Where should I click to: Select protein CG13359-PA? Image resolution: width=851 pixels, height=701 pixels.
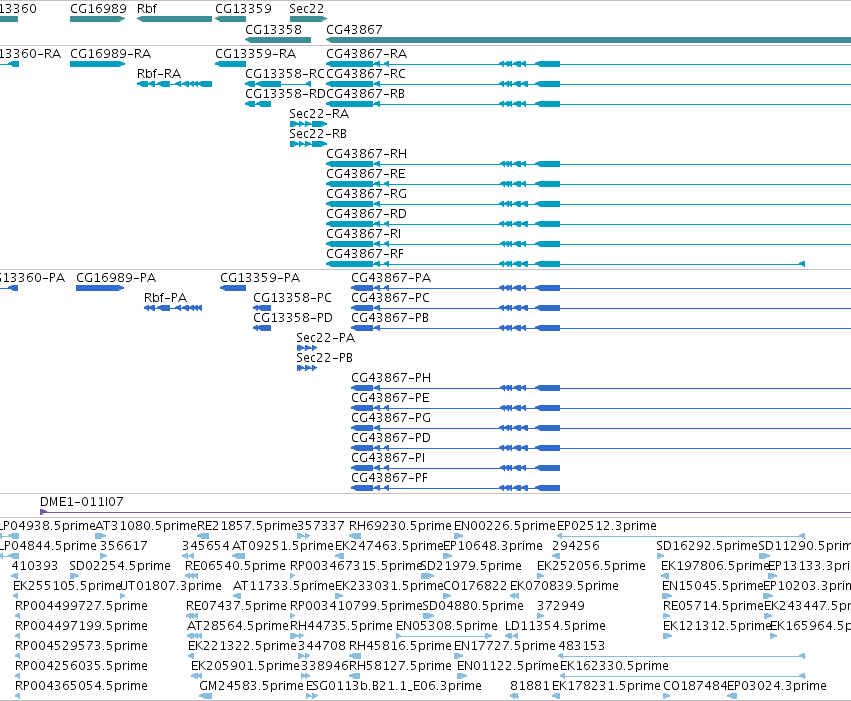click(260, 278)
